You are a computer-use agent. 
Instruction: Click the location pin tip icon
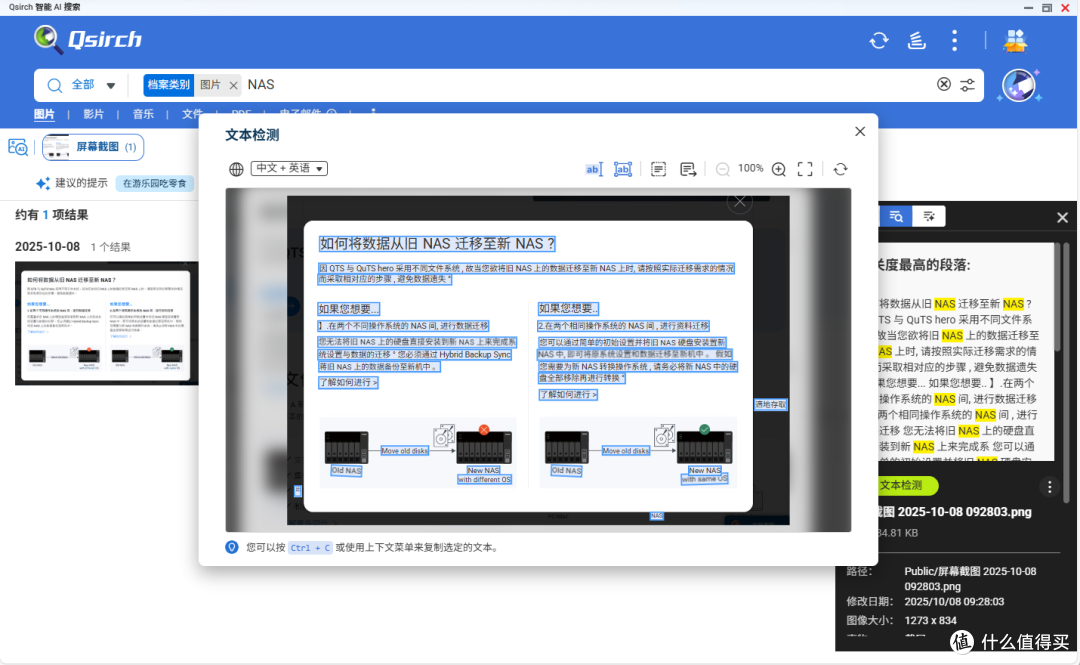(232, 547)
